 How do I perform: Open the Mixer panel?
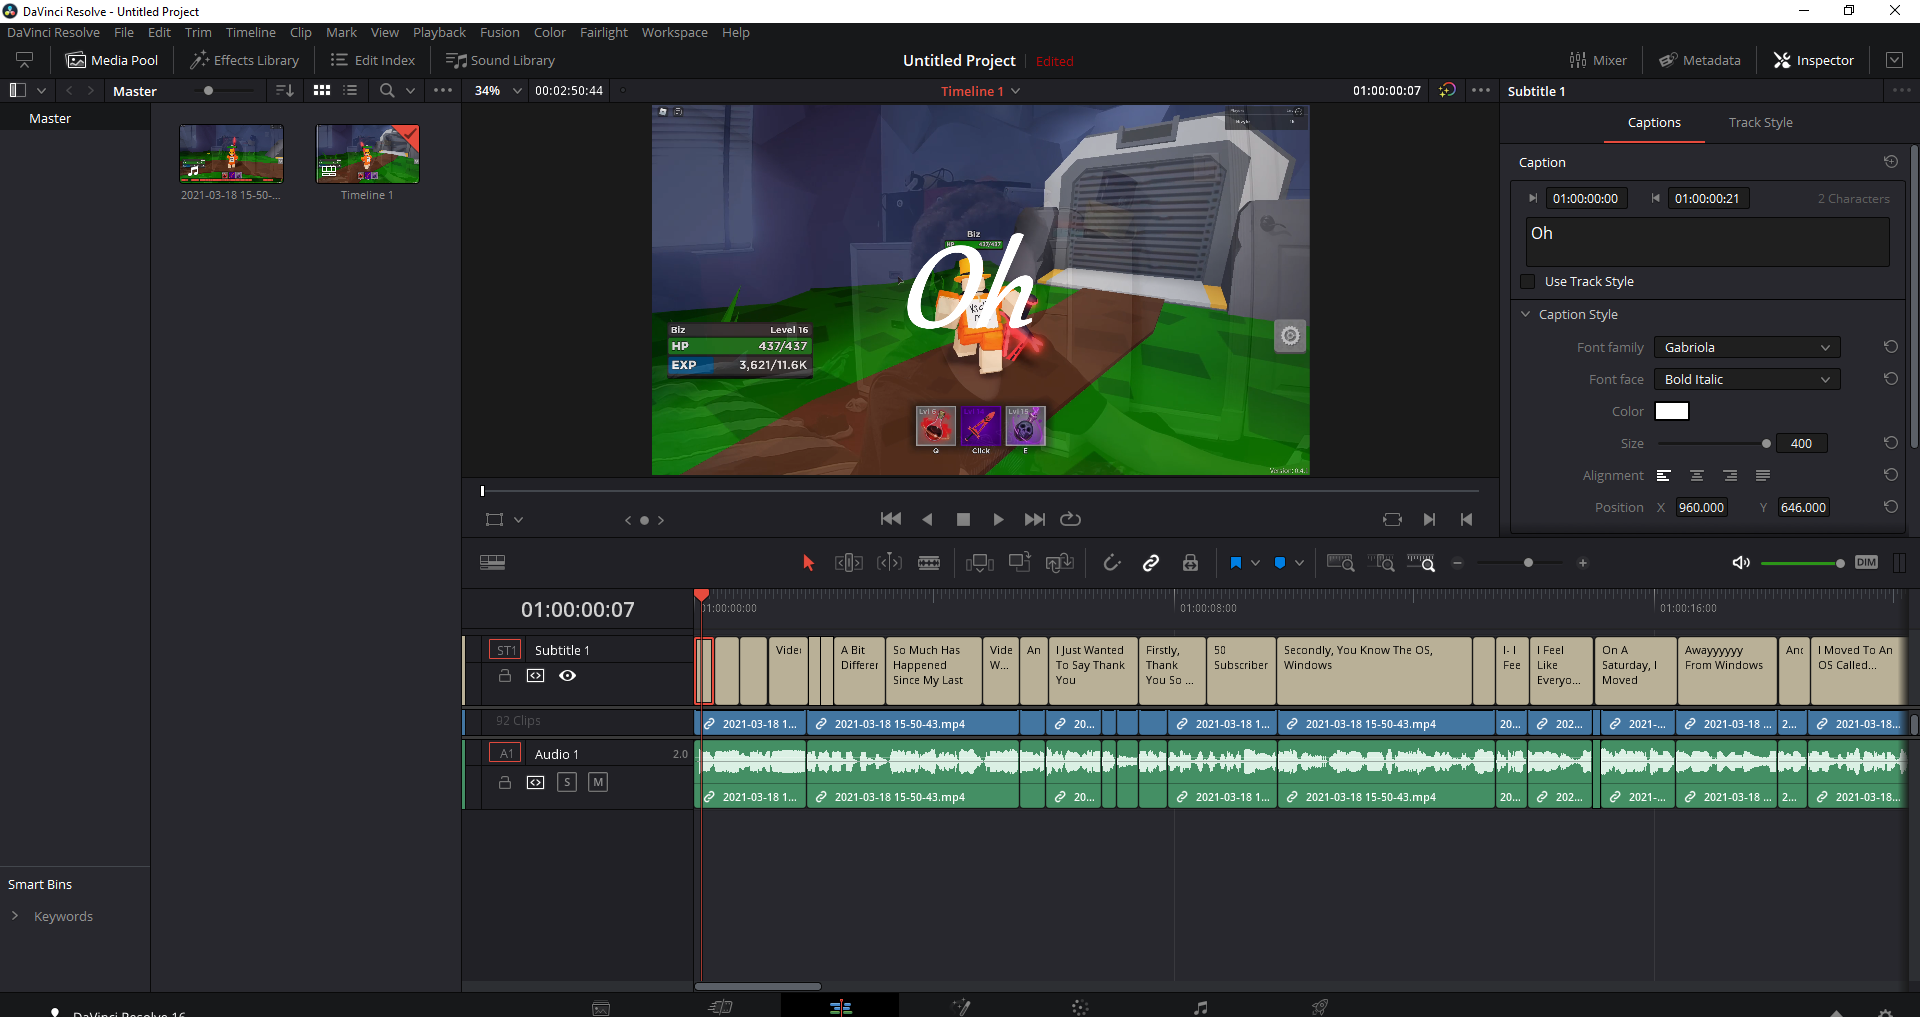pyautogui.click(x=1598, y=60)
